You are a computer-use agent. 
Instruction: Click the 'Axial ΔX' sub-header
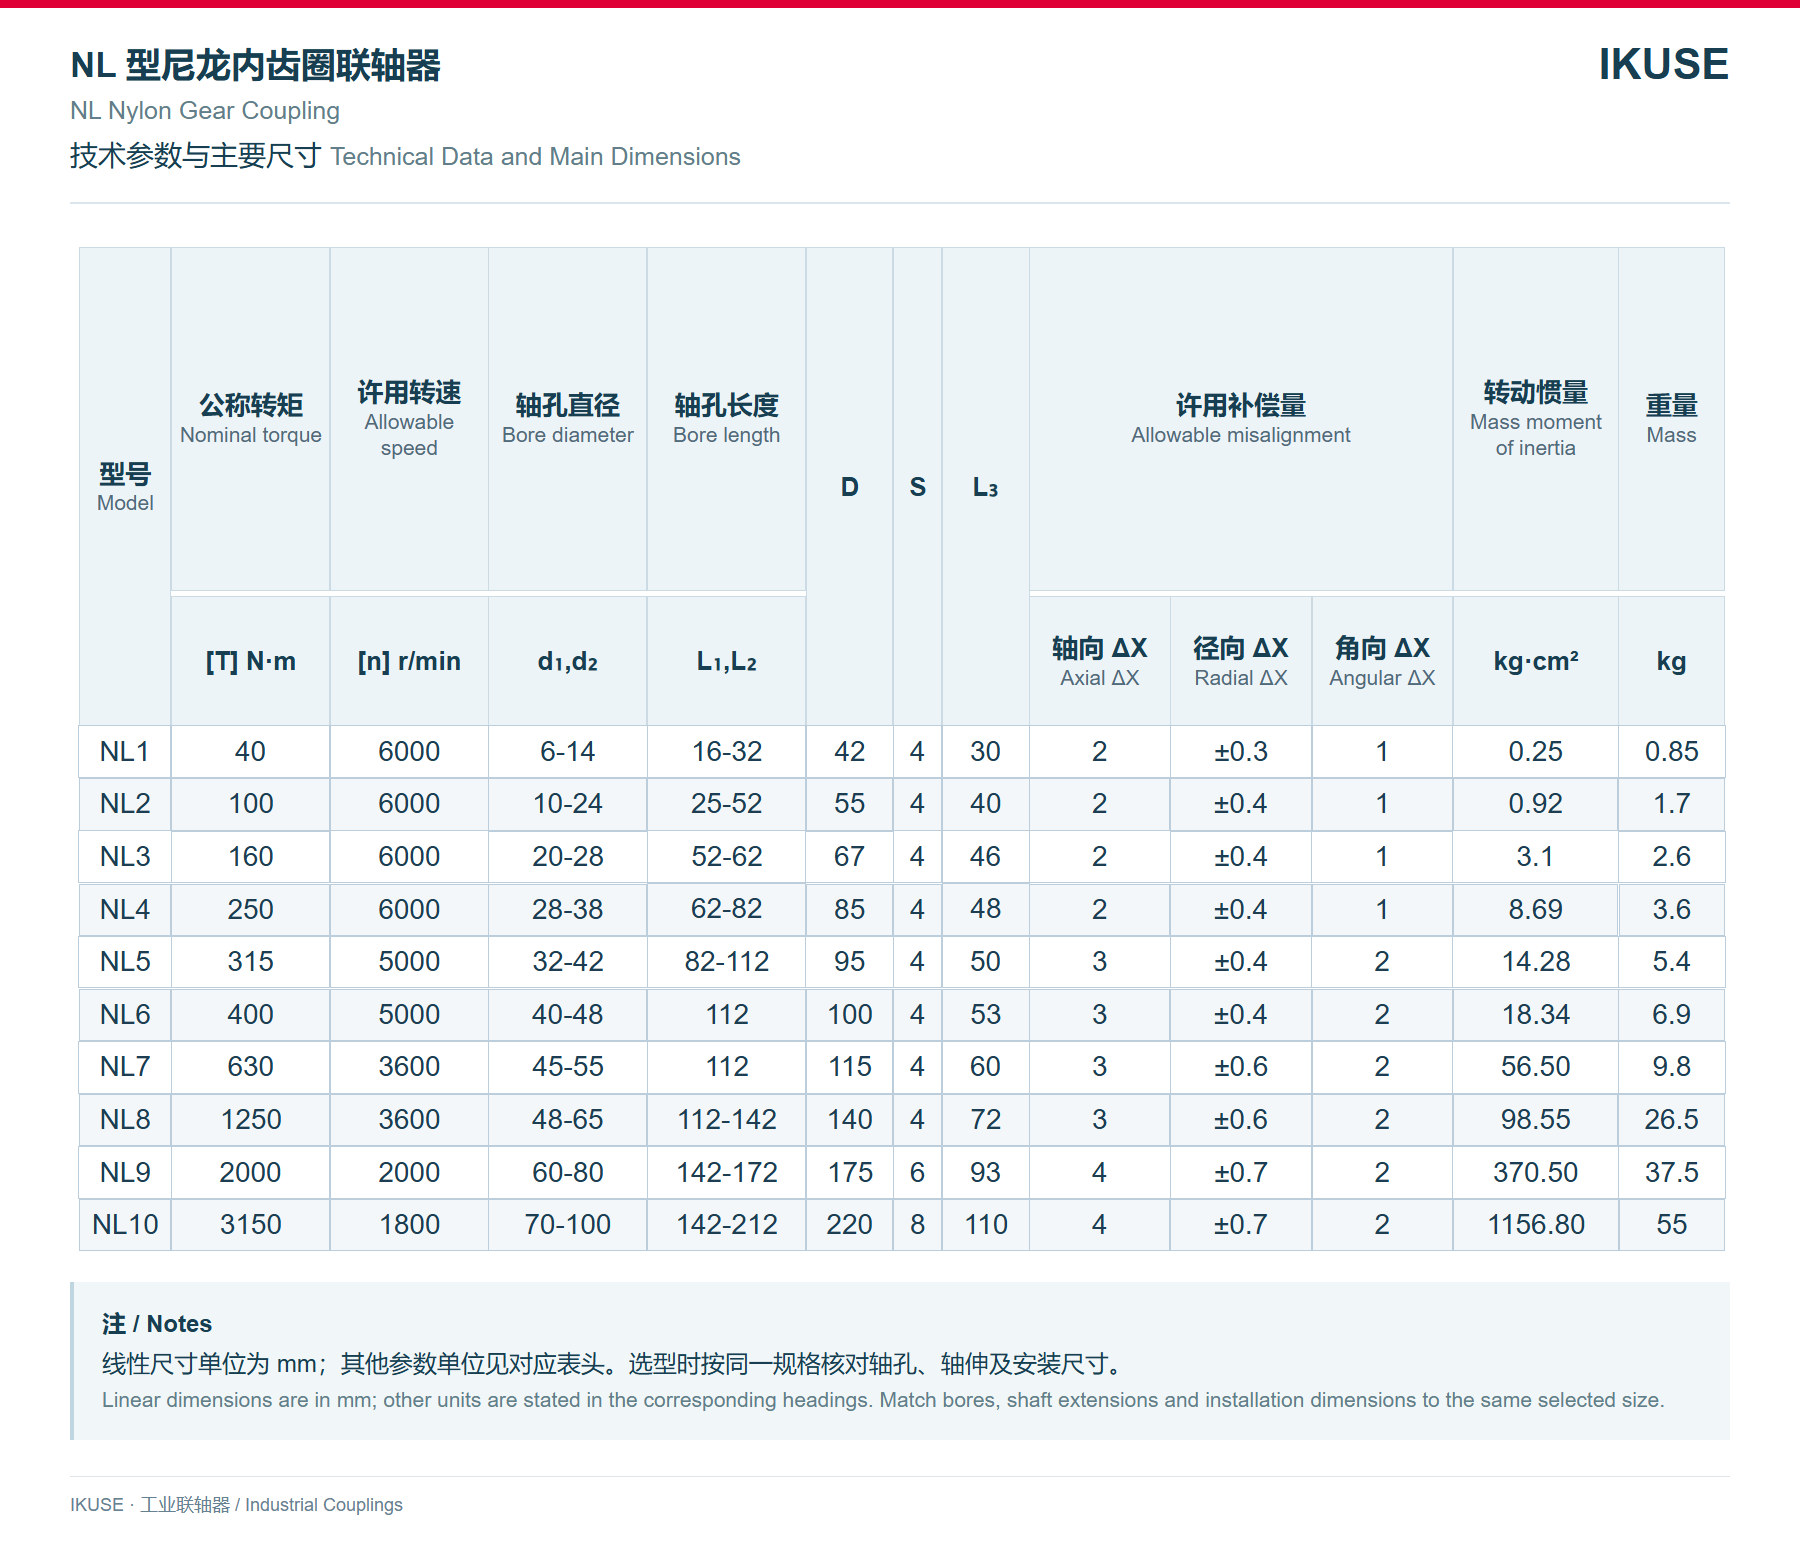pos(1100,661)
